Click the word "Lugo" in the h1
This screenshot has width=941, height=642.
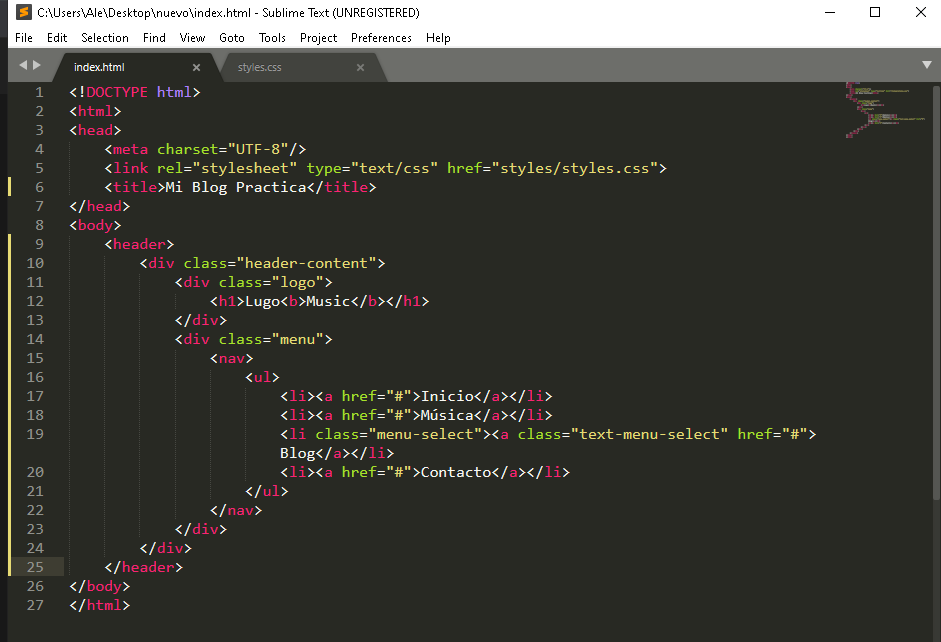pyautogui.click(x=263, y=302)
